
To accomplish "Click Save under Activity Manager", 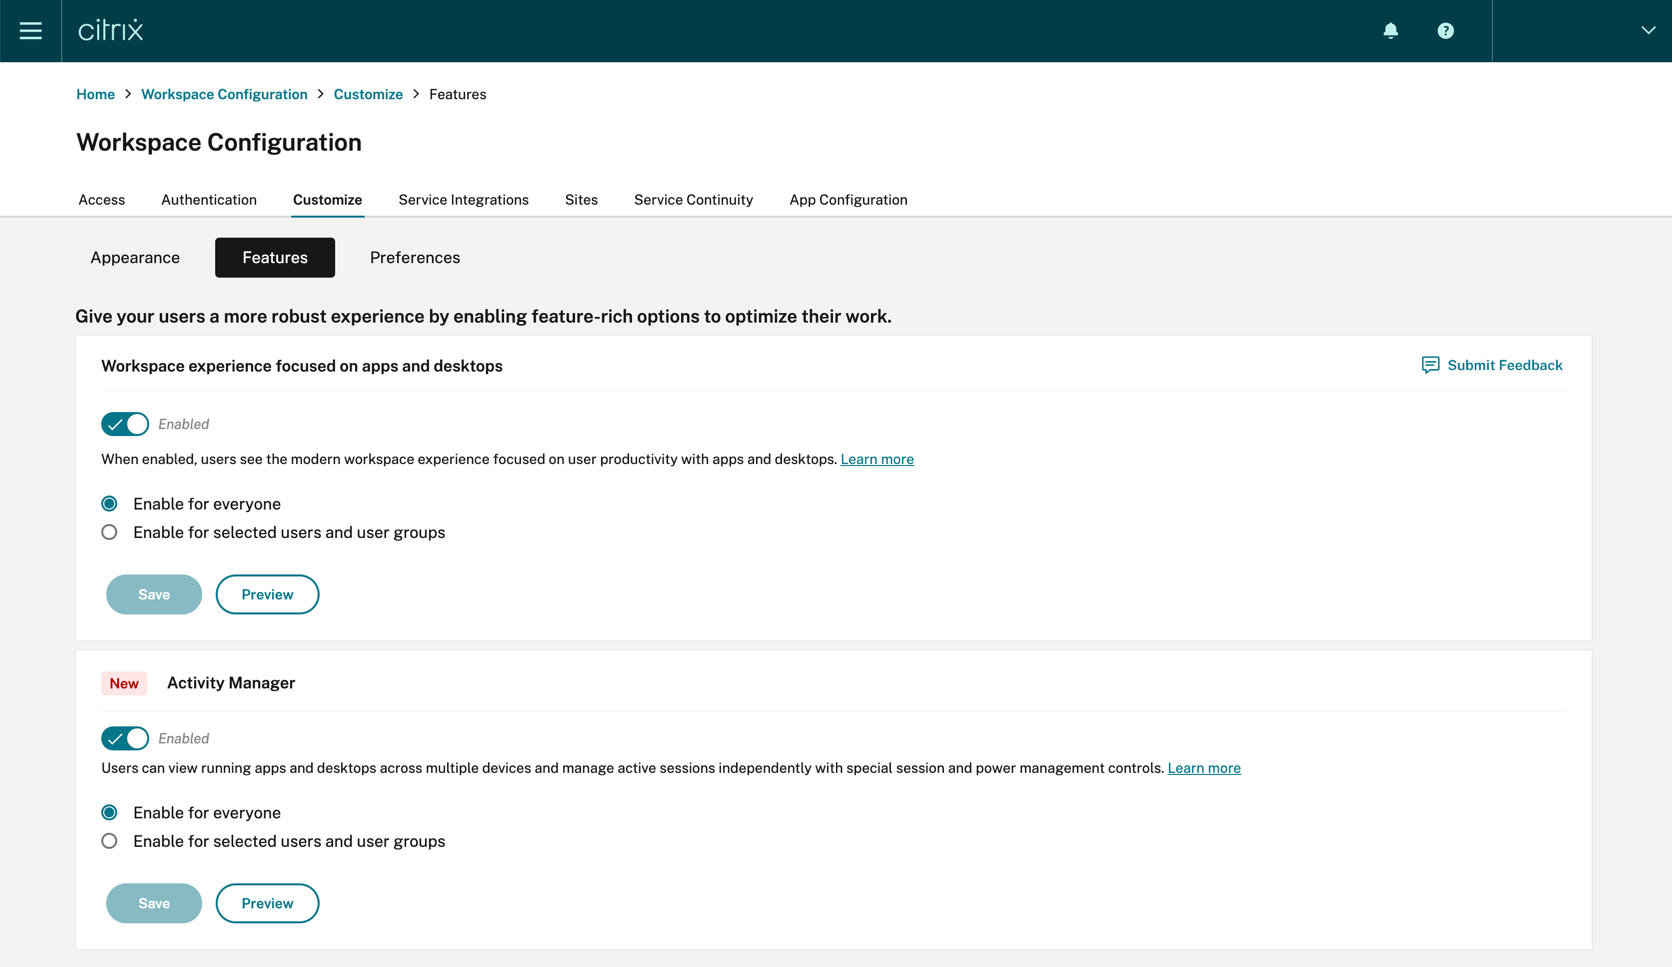I will pyautogui.click(x=154, y=903).
